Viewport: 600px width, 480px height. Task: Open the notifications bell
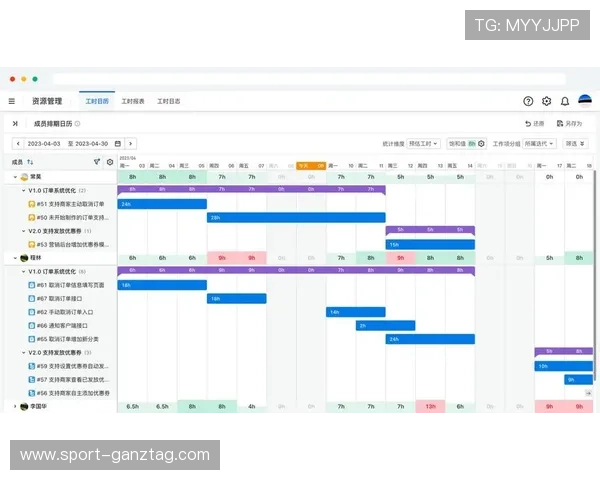565,101
